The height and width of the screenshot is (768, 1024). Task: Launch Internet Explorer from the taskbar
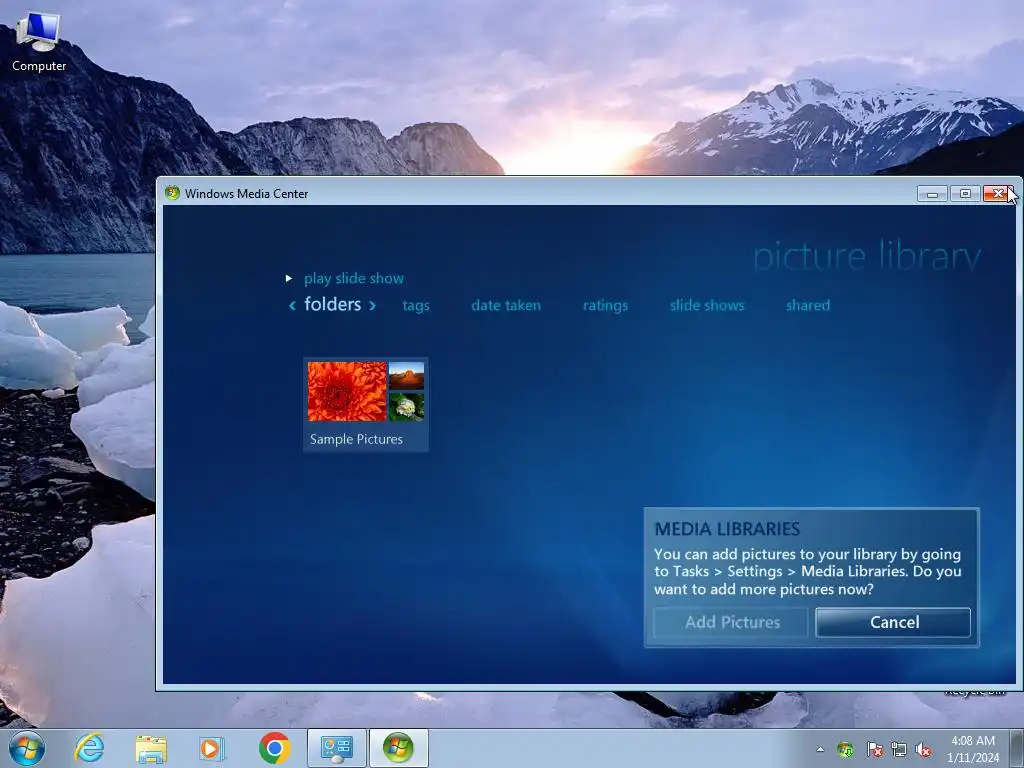coord(89,748)
